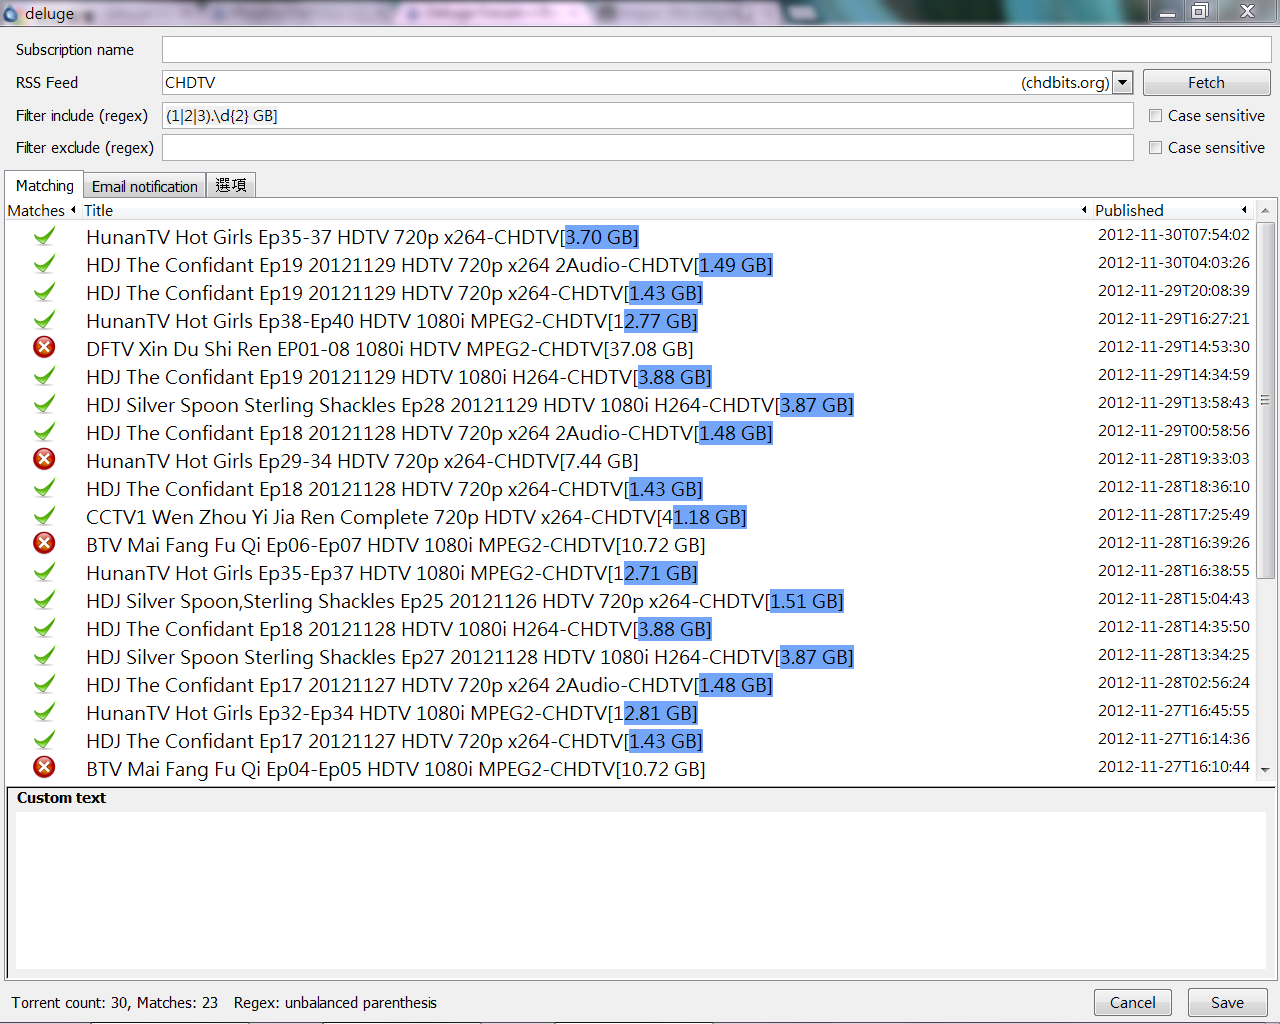Enable Case sensitive for filter exclude

(1155, 148)
